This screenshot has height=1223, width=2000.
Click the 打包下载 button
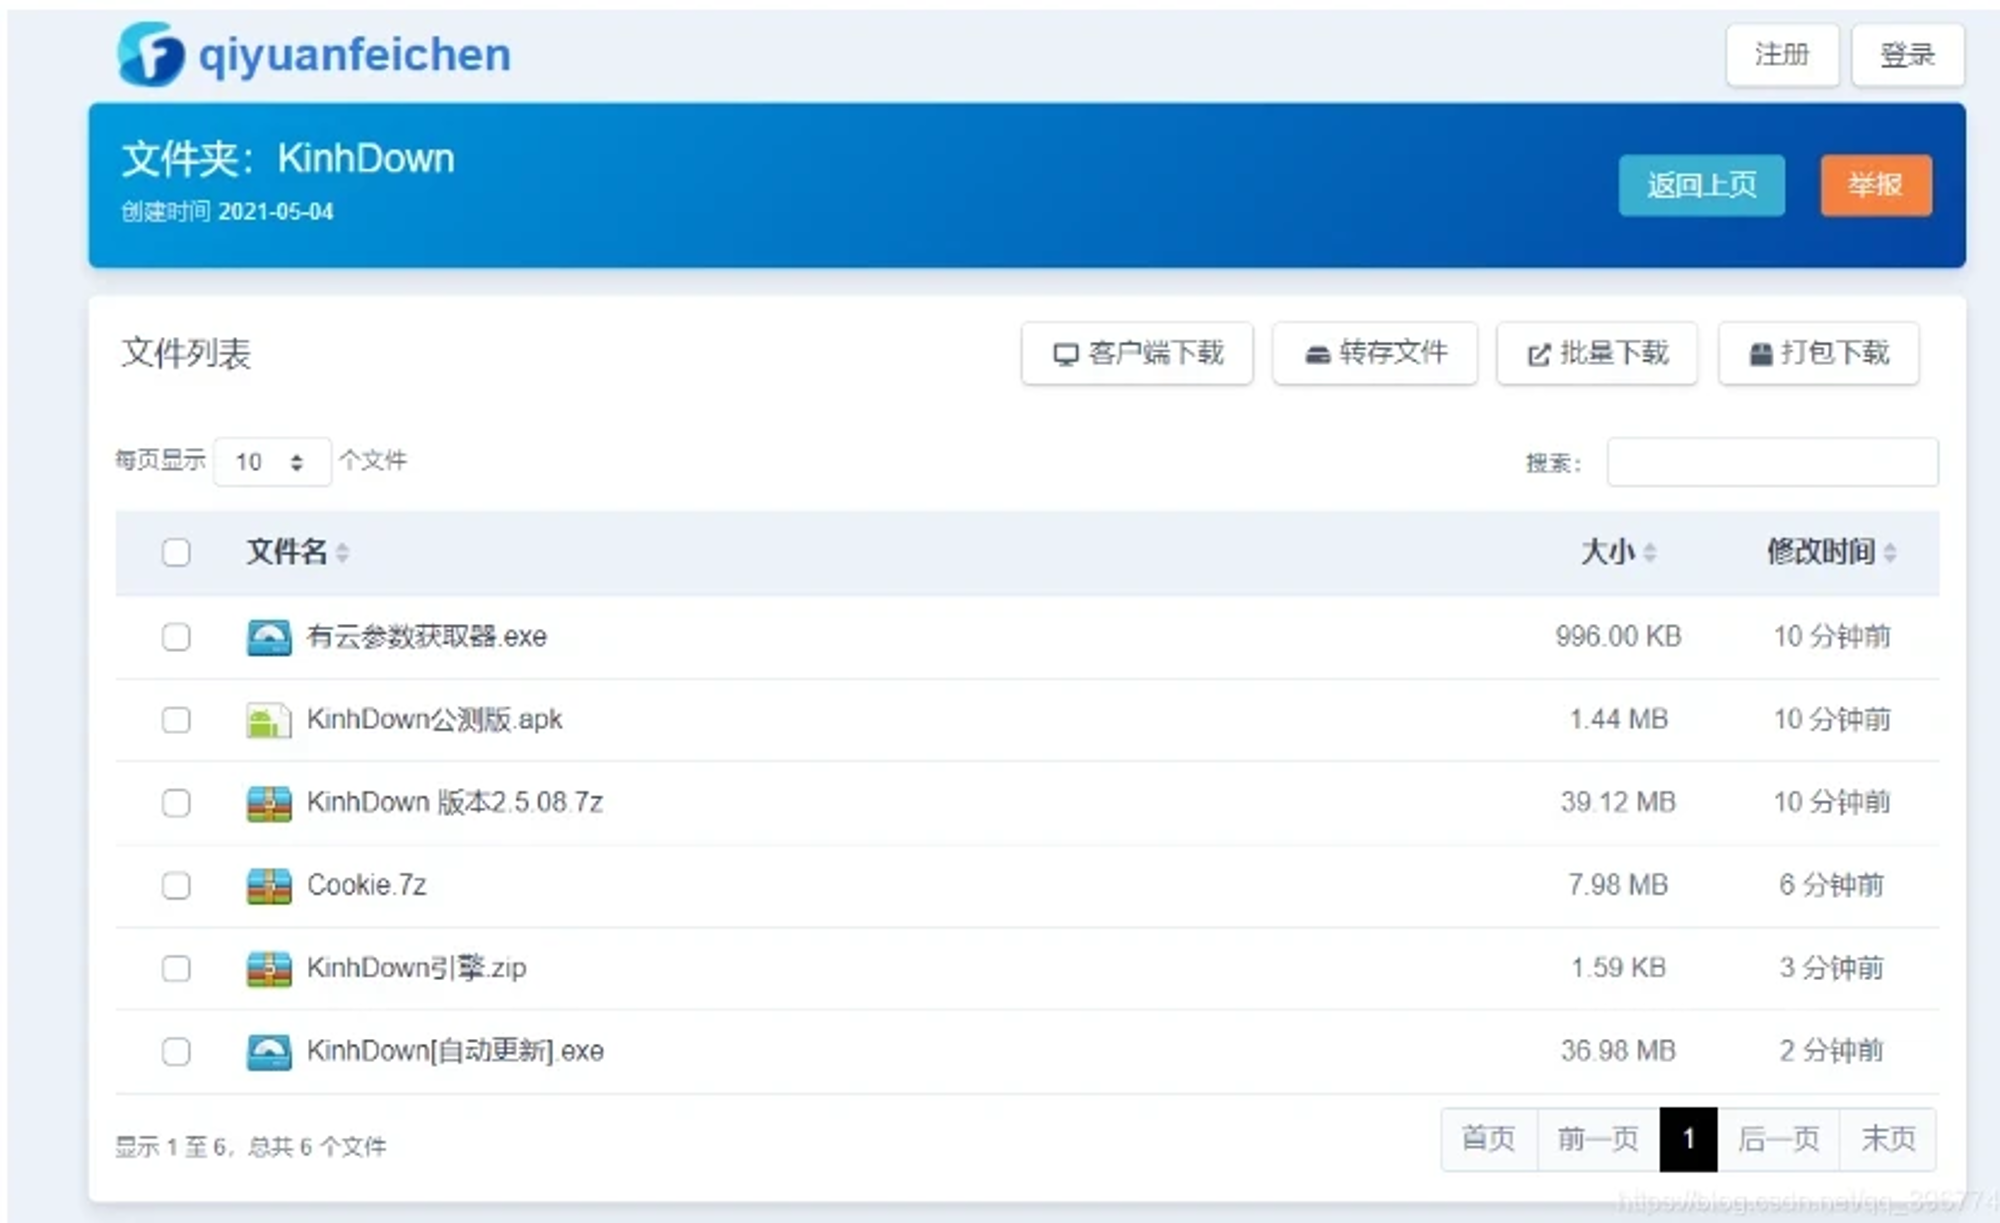pos(1819,353)
